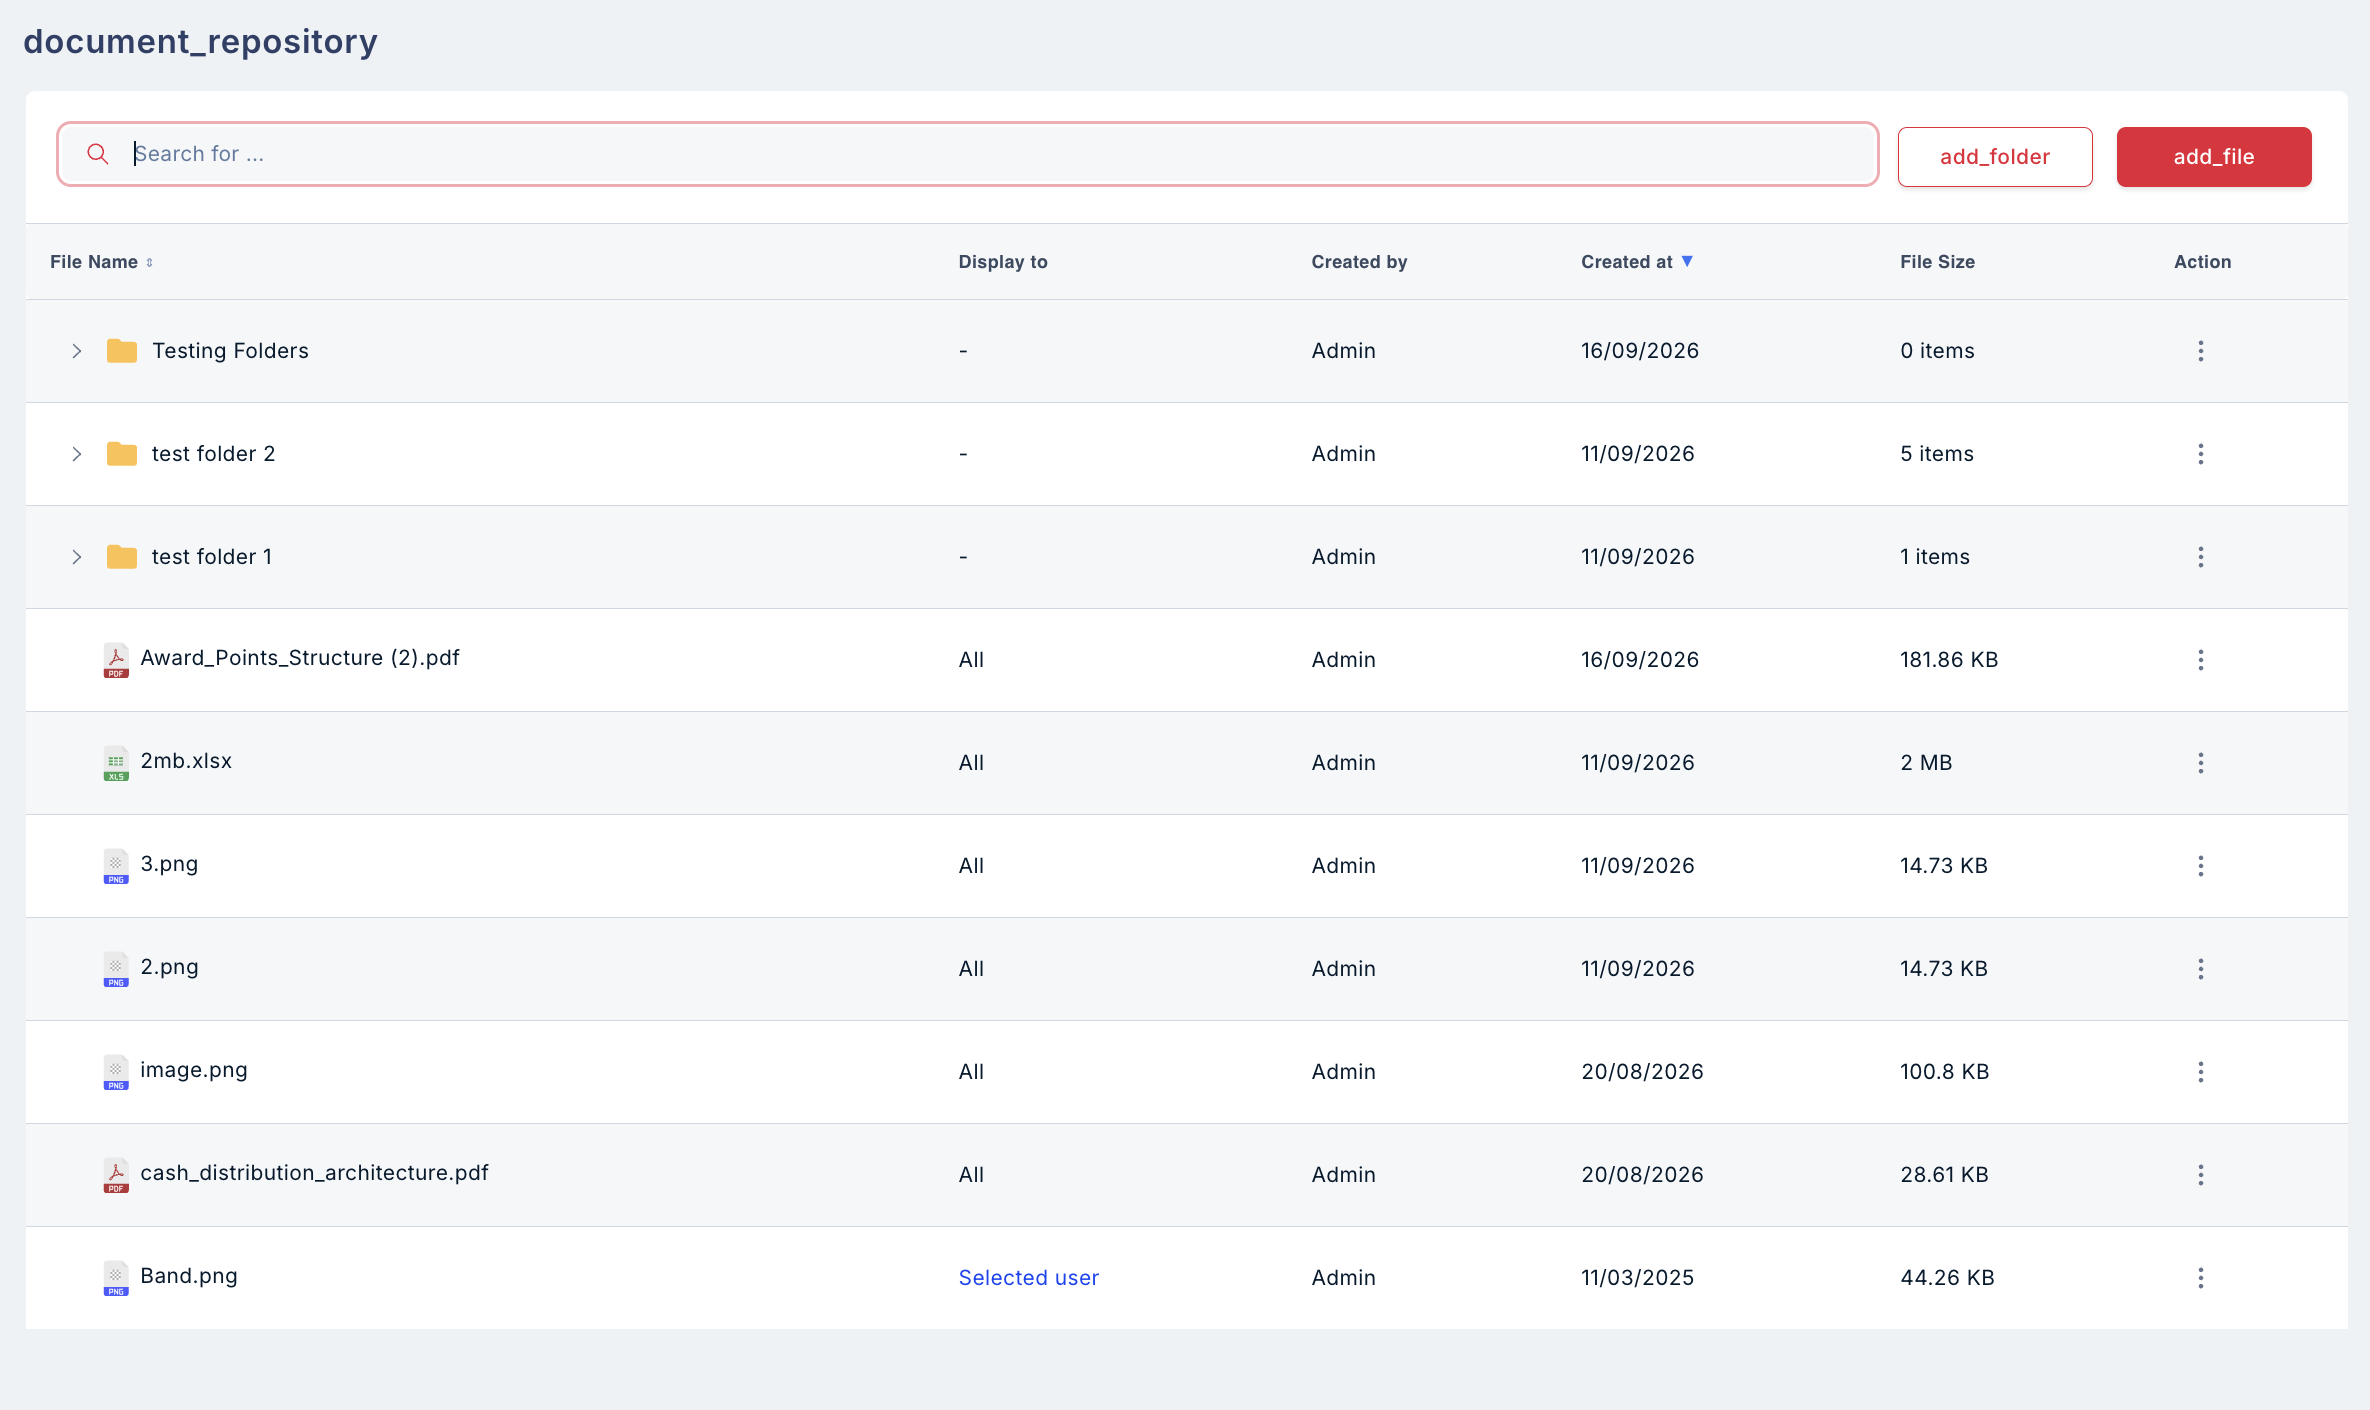Click the 2 MB file size
The height and width of the screenshot is (1410, 2370).
(x=1926, y=763)
